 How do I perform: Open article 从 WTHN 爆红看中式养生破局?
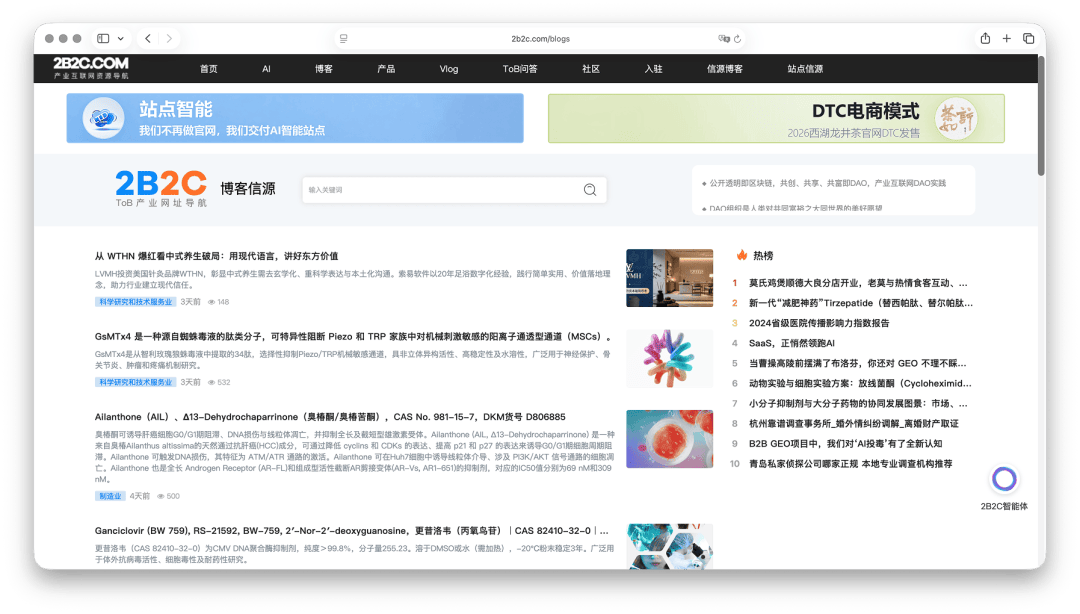coord(216,256)
